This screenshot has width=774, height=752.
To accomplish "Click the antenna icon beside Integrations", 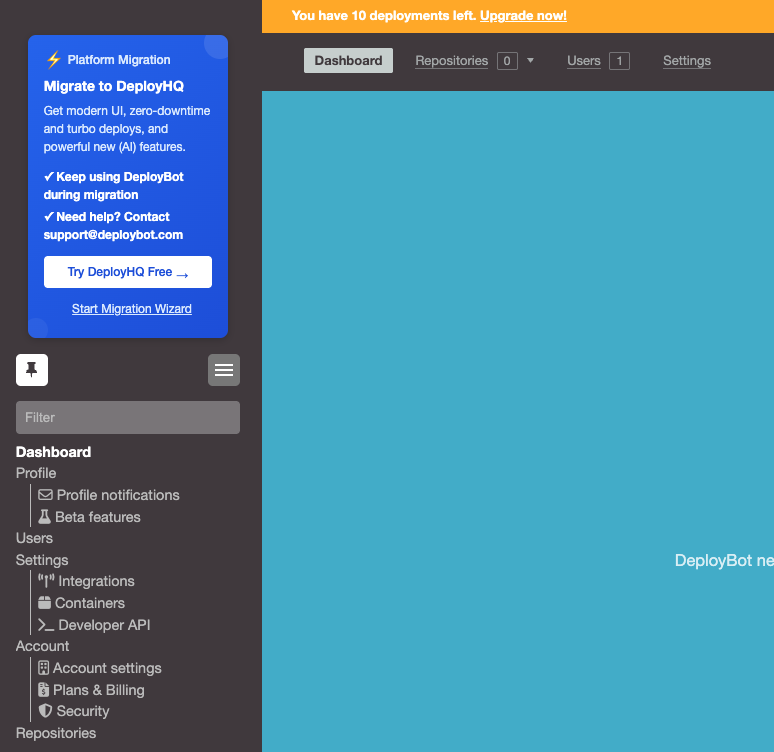I will coord(46,581).
